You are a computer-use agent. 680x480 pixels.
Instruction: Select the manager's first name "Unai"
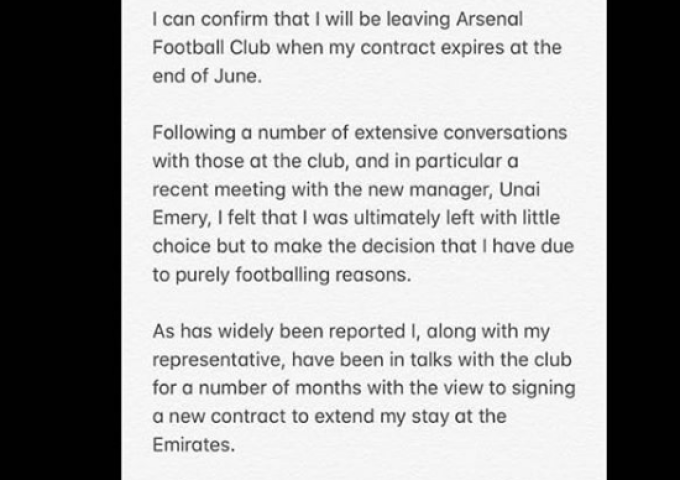[x=520, y=189]
